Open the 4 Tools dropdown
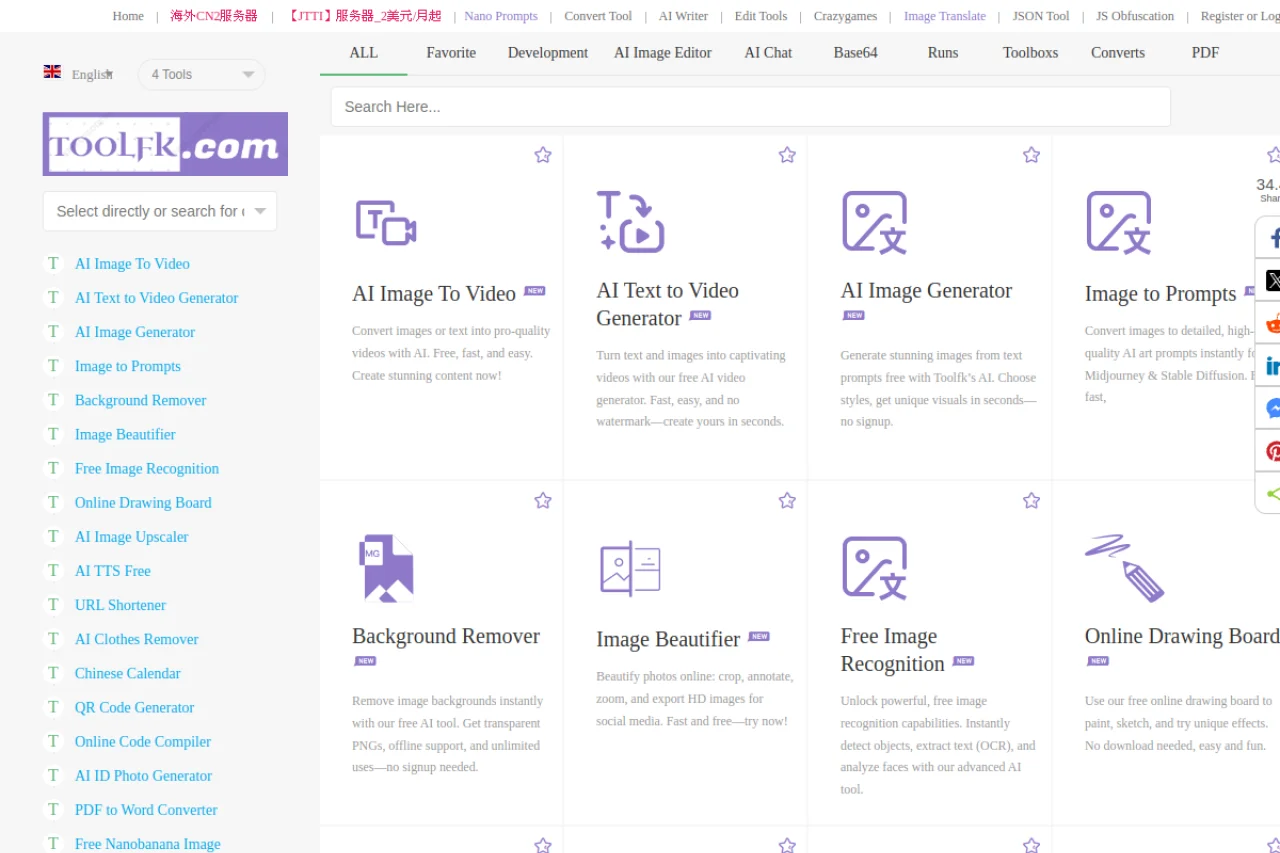 point(202,74)
